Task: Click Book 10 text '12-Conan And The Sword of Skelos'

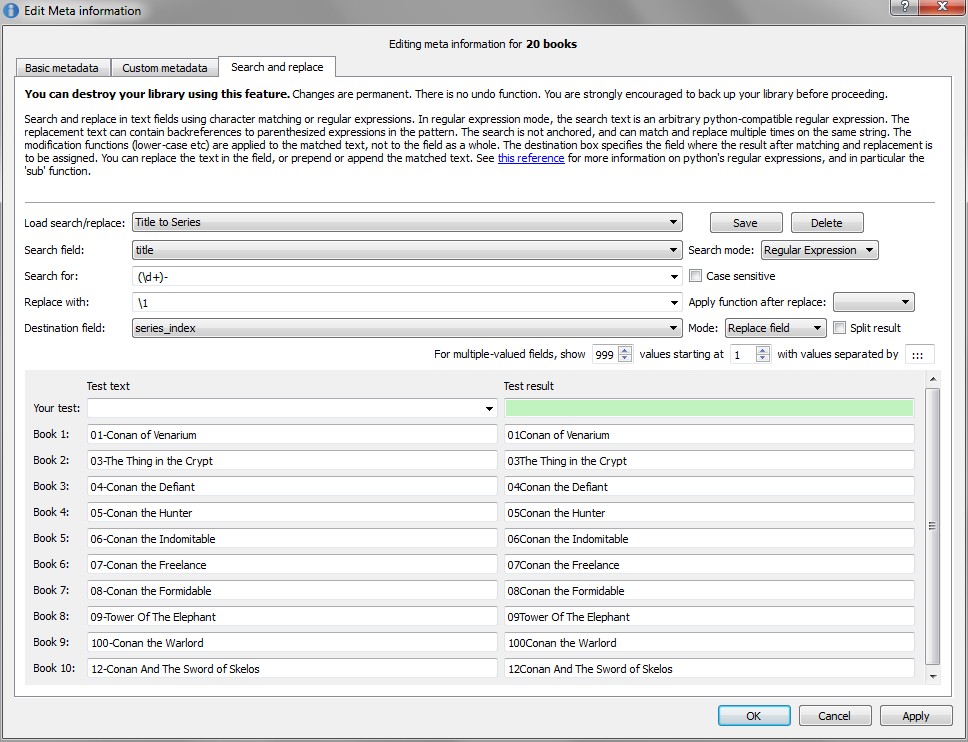Action: [292, 668]
